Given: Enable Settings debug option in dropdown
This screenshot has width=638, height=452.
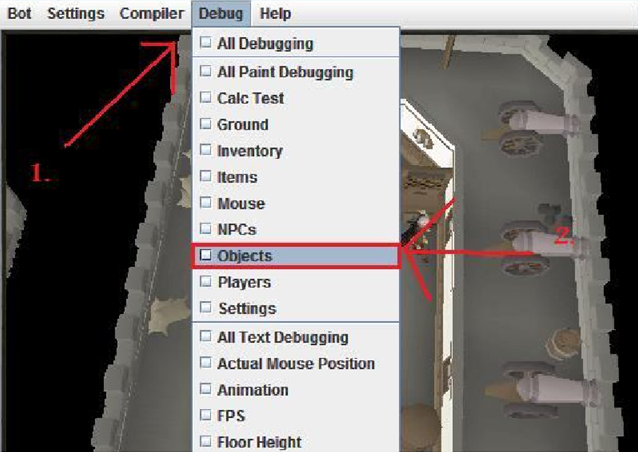Looking at the screenshot, I should pos(296,308).
